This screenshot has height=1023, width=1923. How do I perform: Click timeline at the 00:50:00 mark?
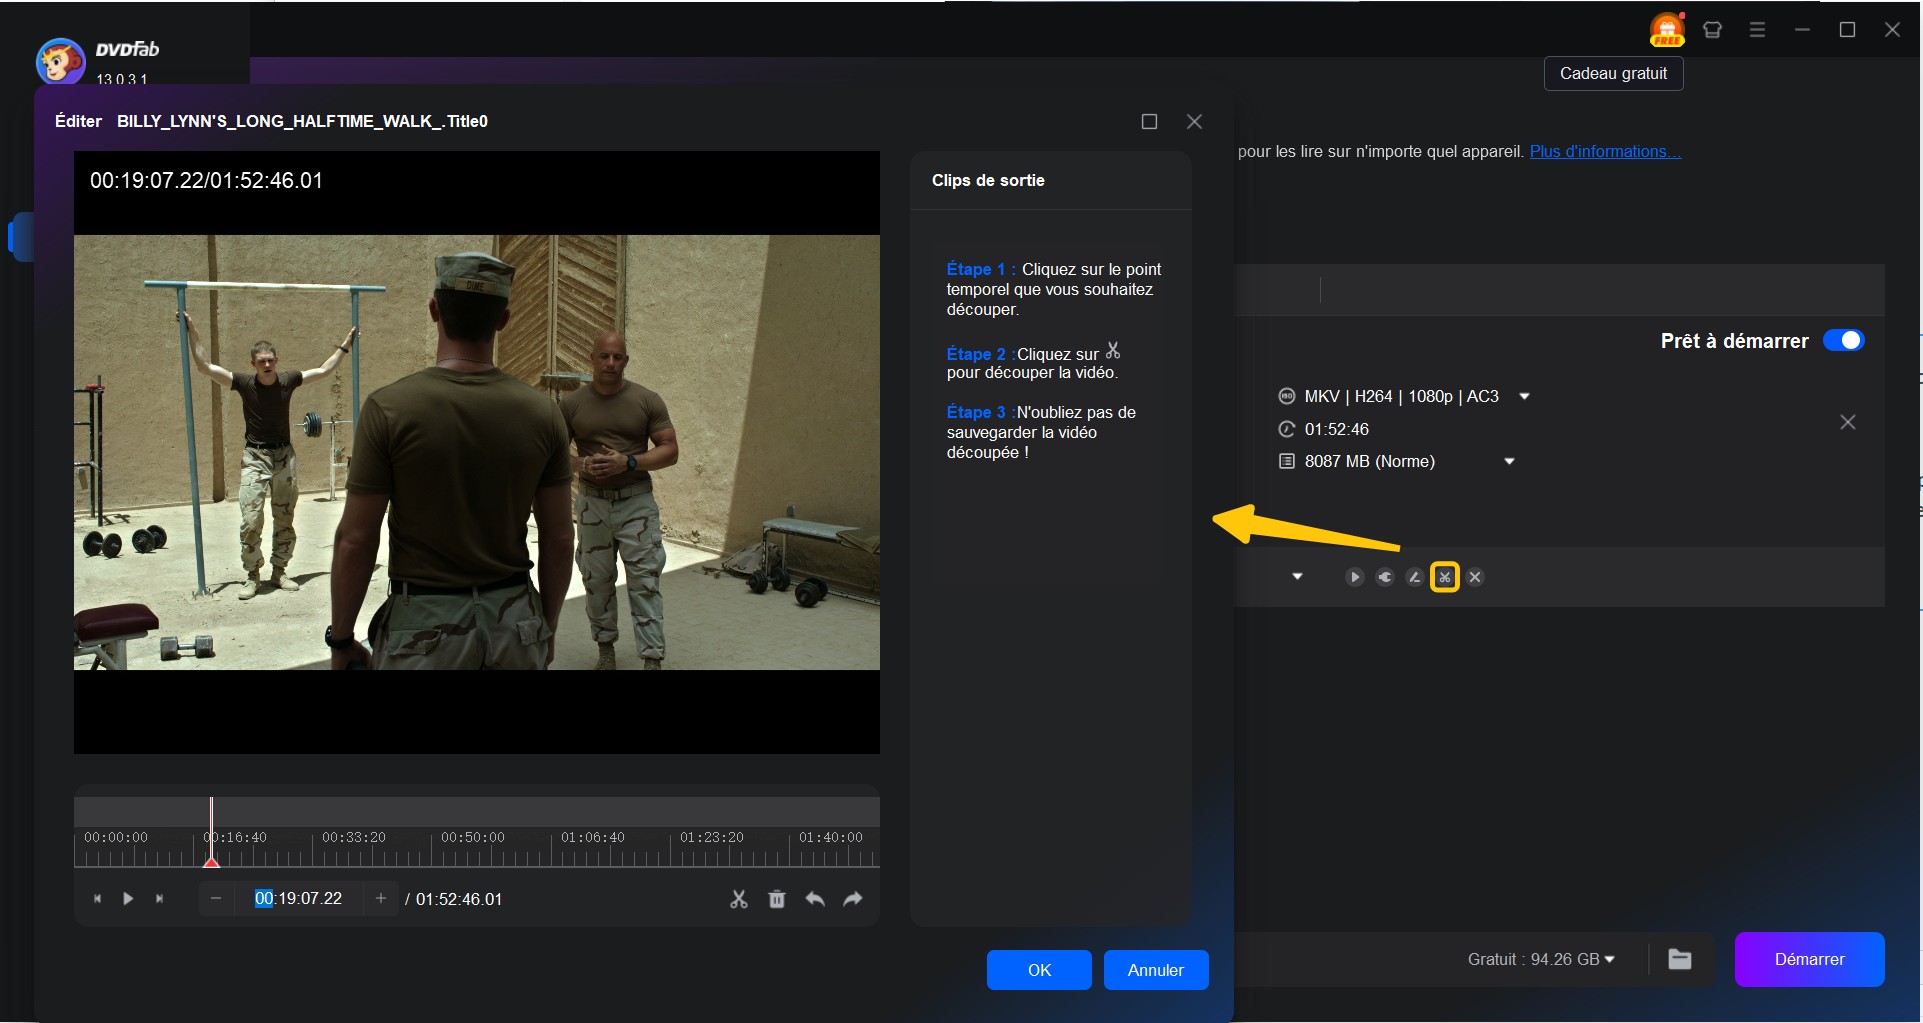(473, 838)
